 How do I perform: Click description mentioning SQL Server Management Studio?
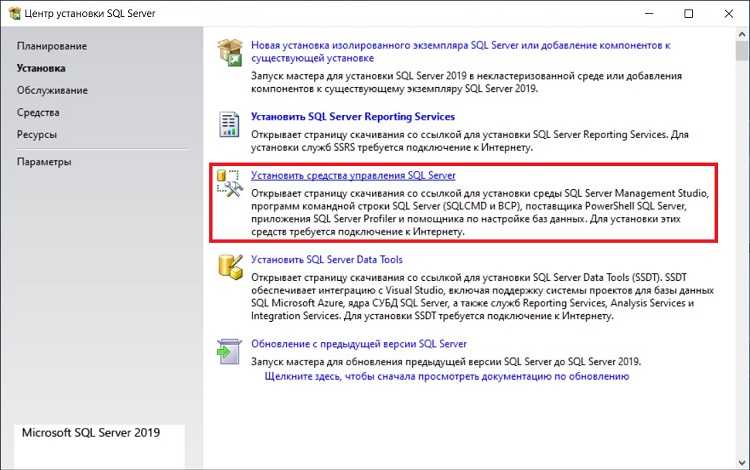pos(480,212)
